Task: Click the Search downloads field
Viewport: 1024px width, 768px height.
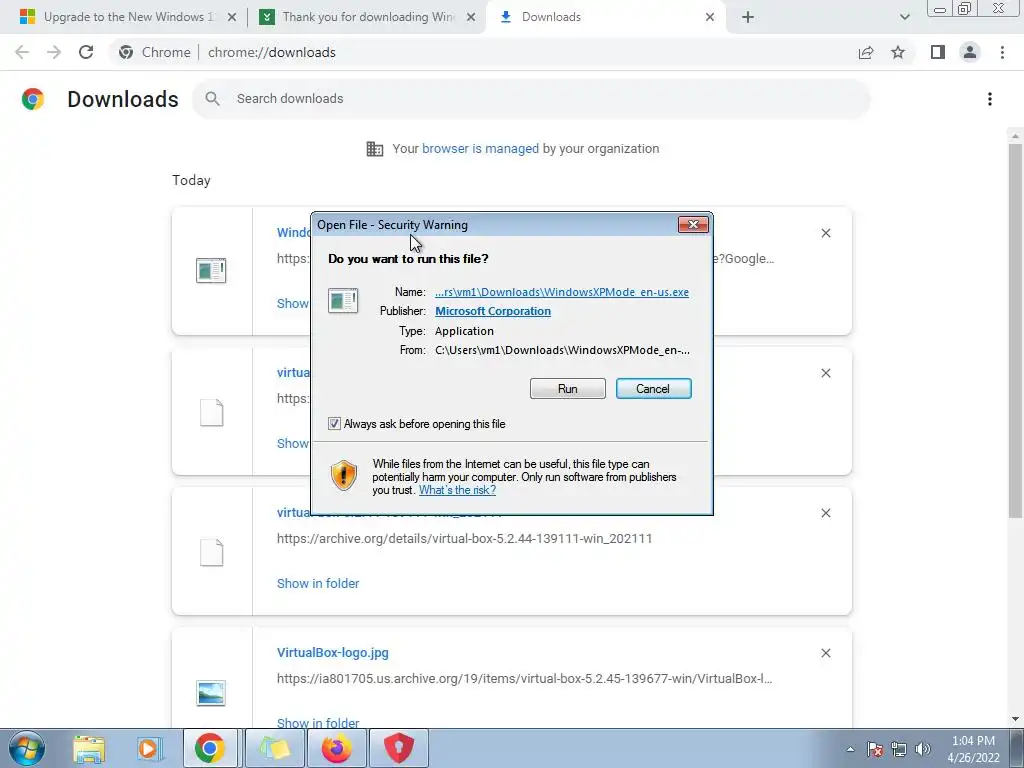Action: (x=531, y=99)
